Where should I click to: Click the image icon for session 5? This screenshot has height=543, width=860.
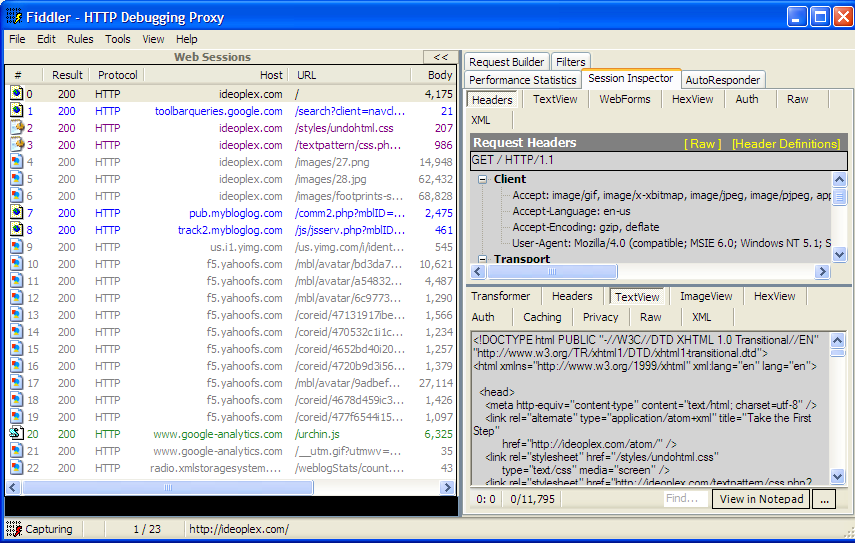[x=17, y=178]
